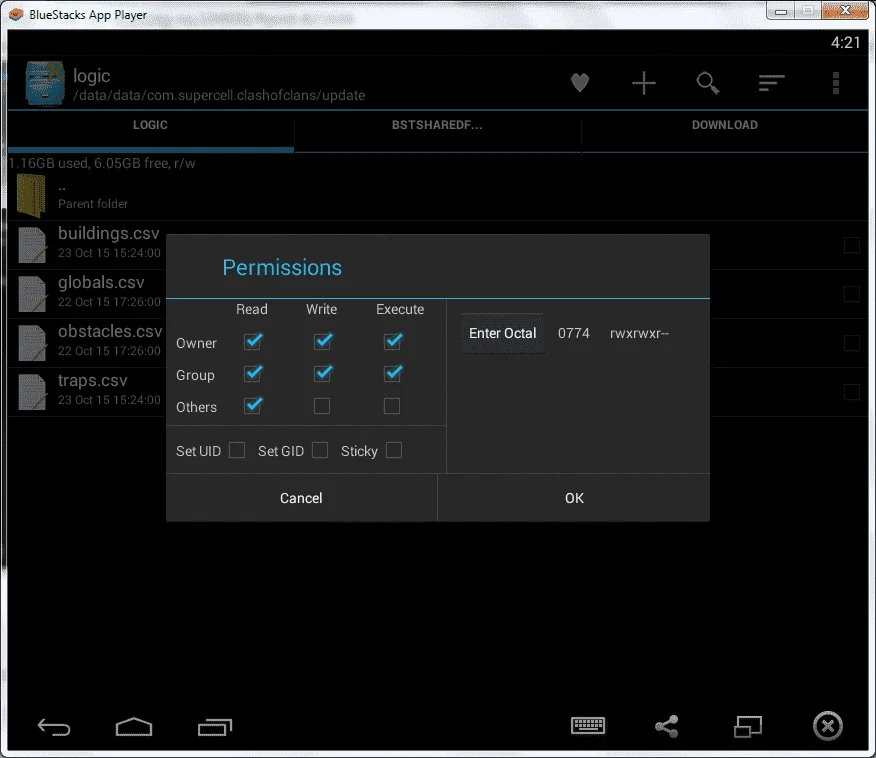The width and height of the screenshot is (876, 758).
Task: Toggle BlueStacks fullscreen icon
Action: click(x=748, y=727)
